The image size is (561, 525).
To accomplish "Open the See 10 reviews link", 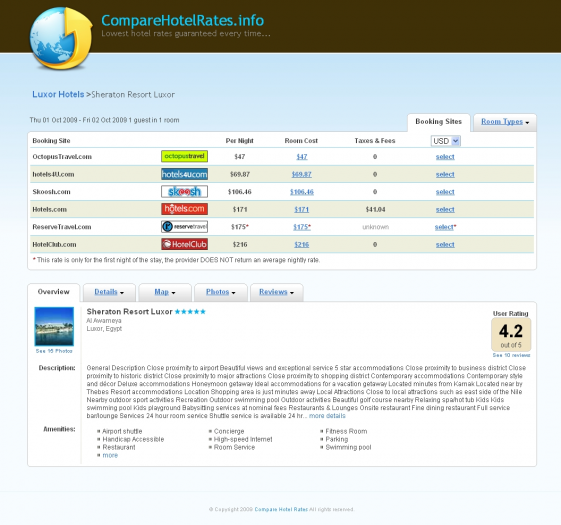I will [511, 355].
